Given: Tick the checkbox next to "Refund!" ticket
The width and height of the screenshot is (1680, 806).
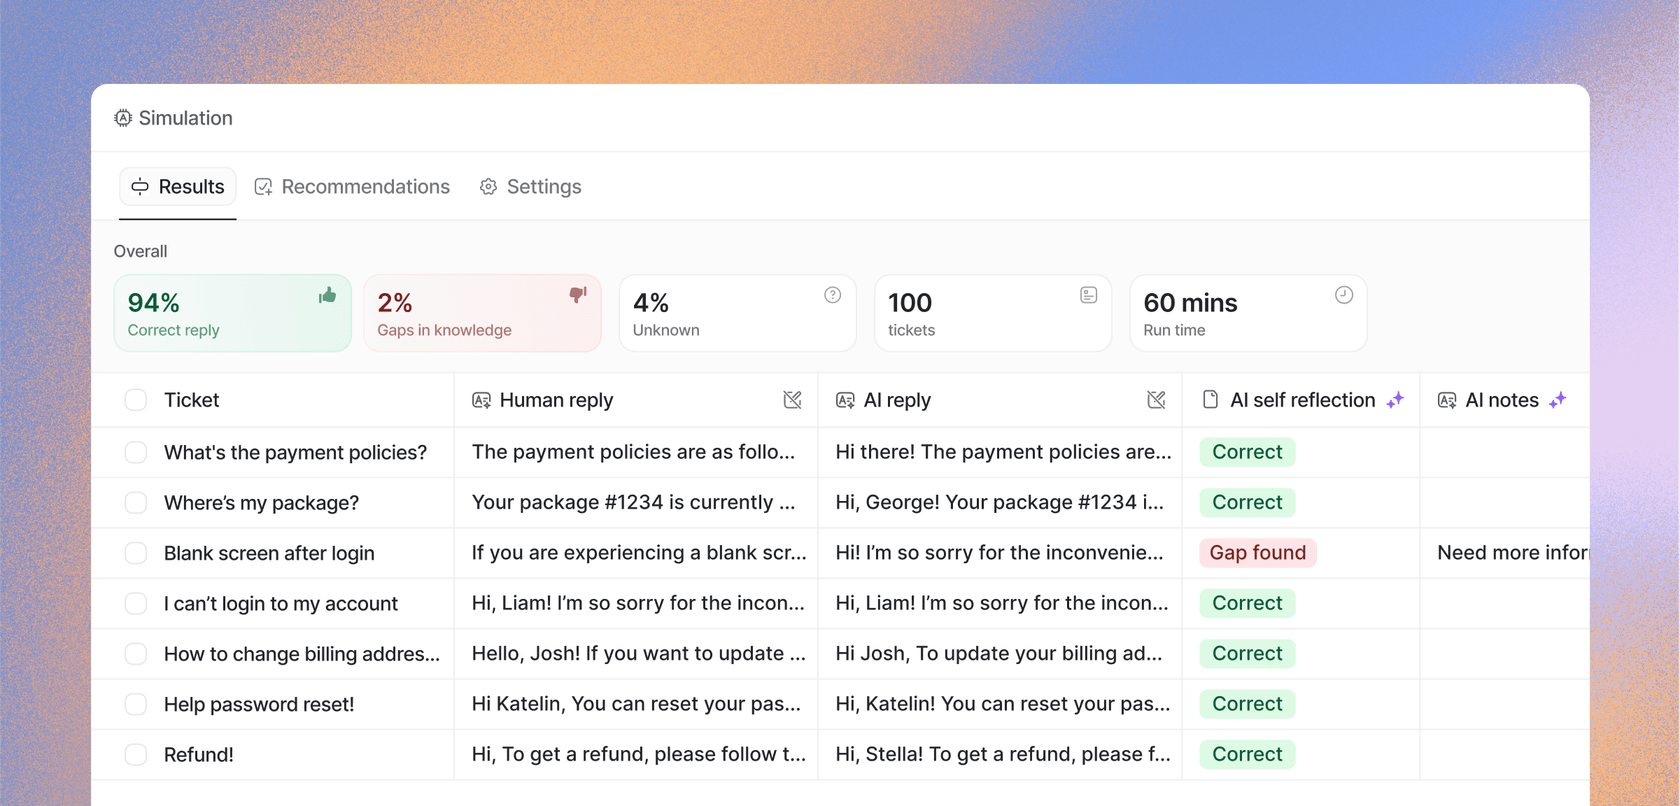Looking at the screenshot, I should click(136, 755).
